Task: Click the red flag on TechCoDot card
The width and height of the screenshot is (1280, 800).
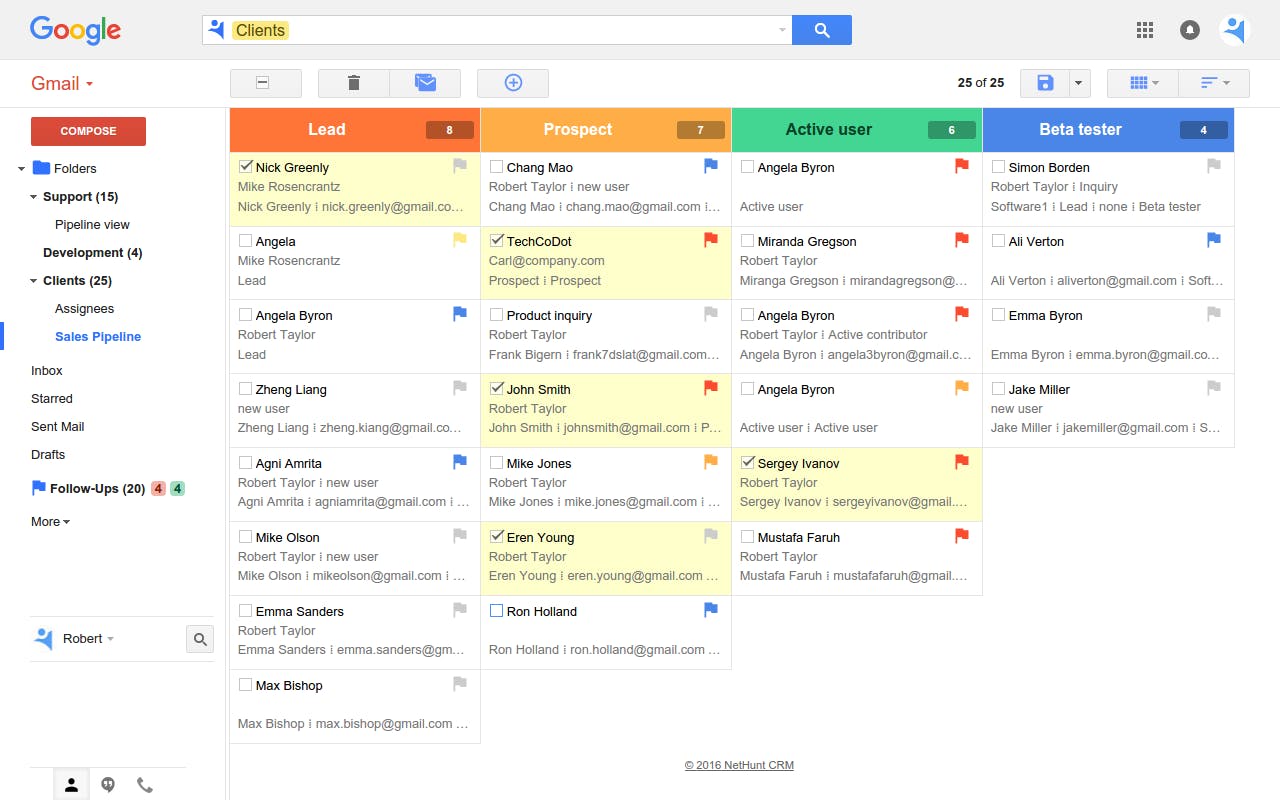Action: pos(711,240)
